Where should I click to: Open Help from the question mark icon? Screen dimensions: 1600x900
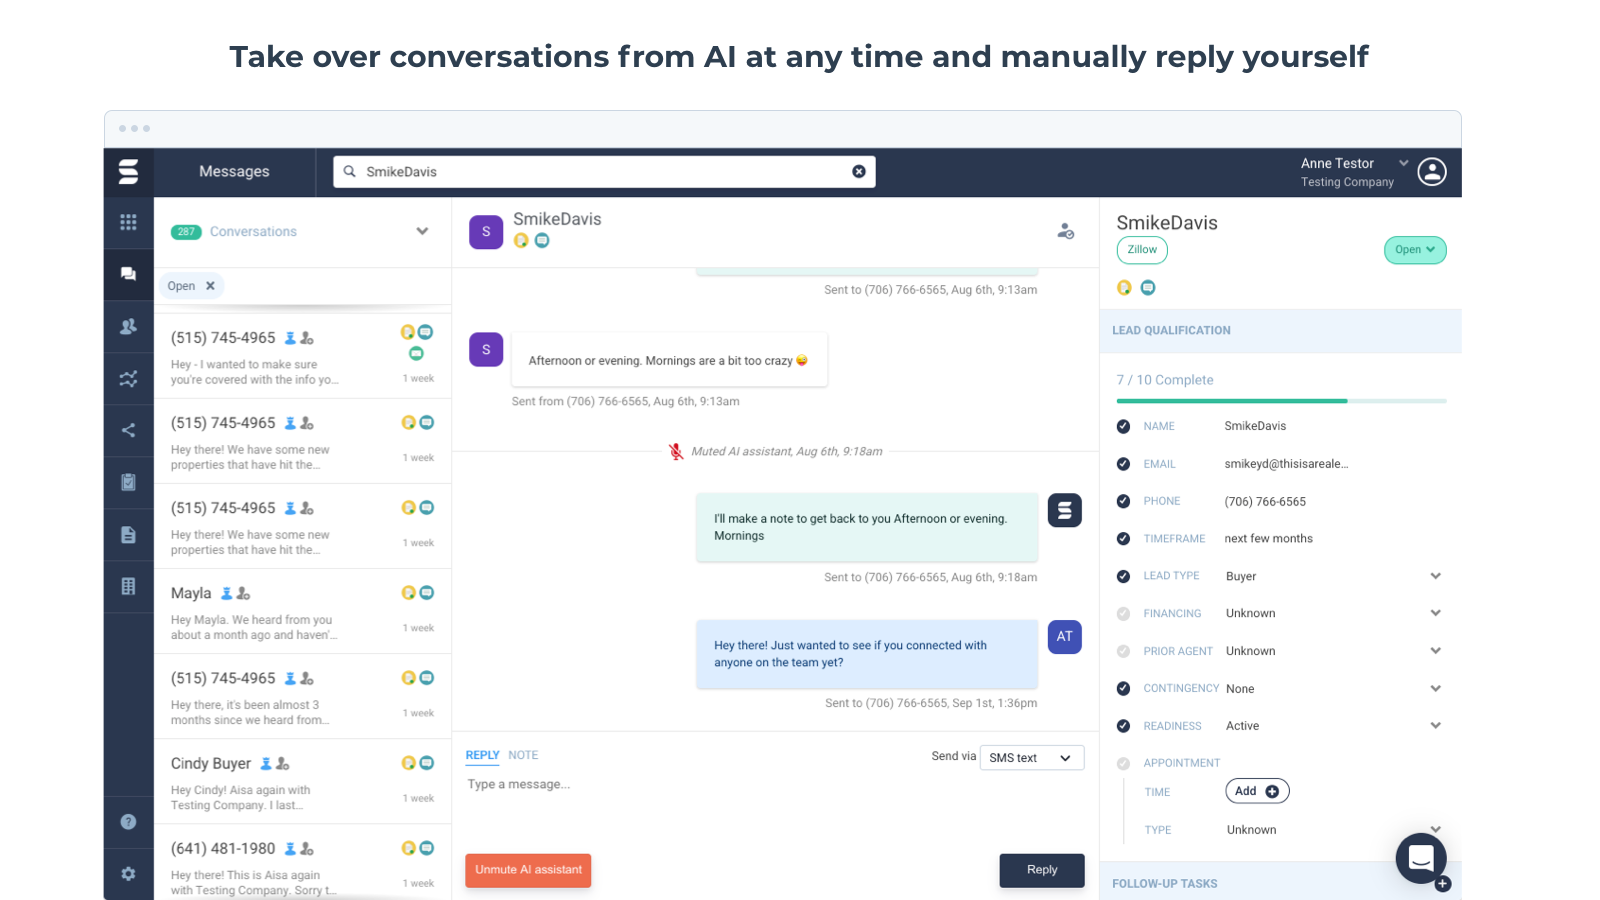point(128,822)
